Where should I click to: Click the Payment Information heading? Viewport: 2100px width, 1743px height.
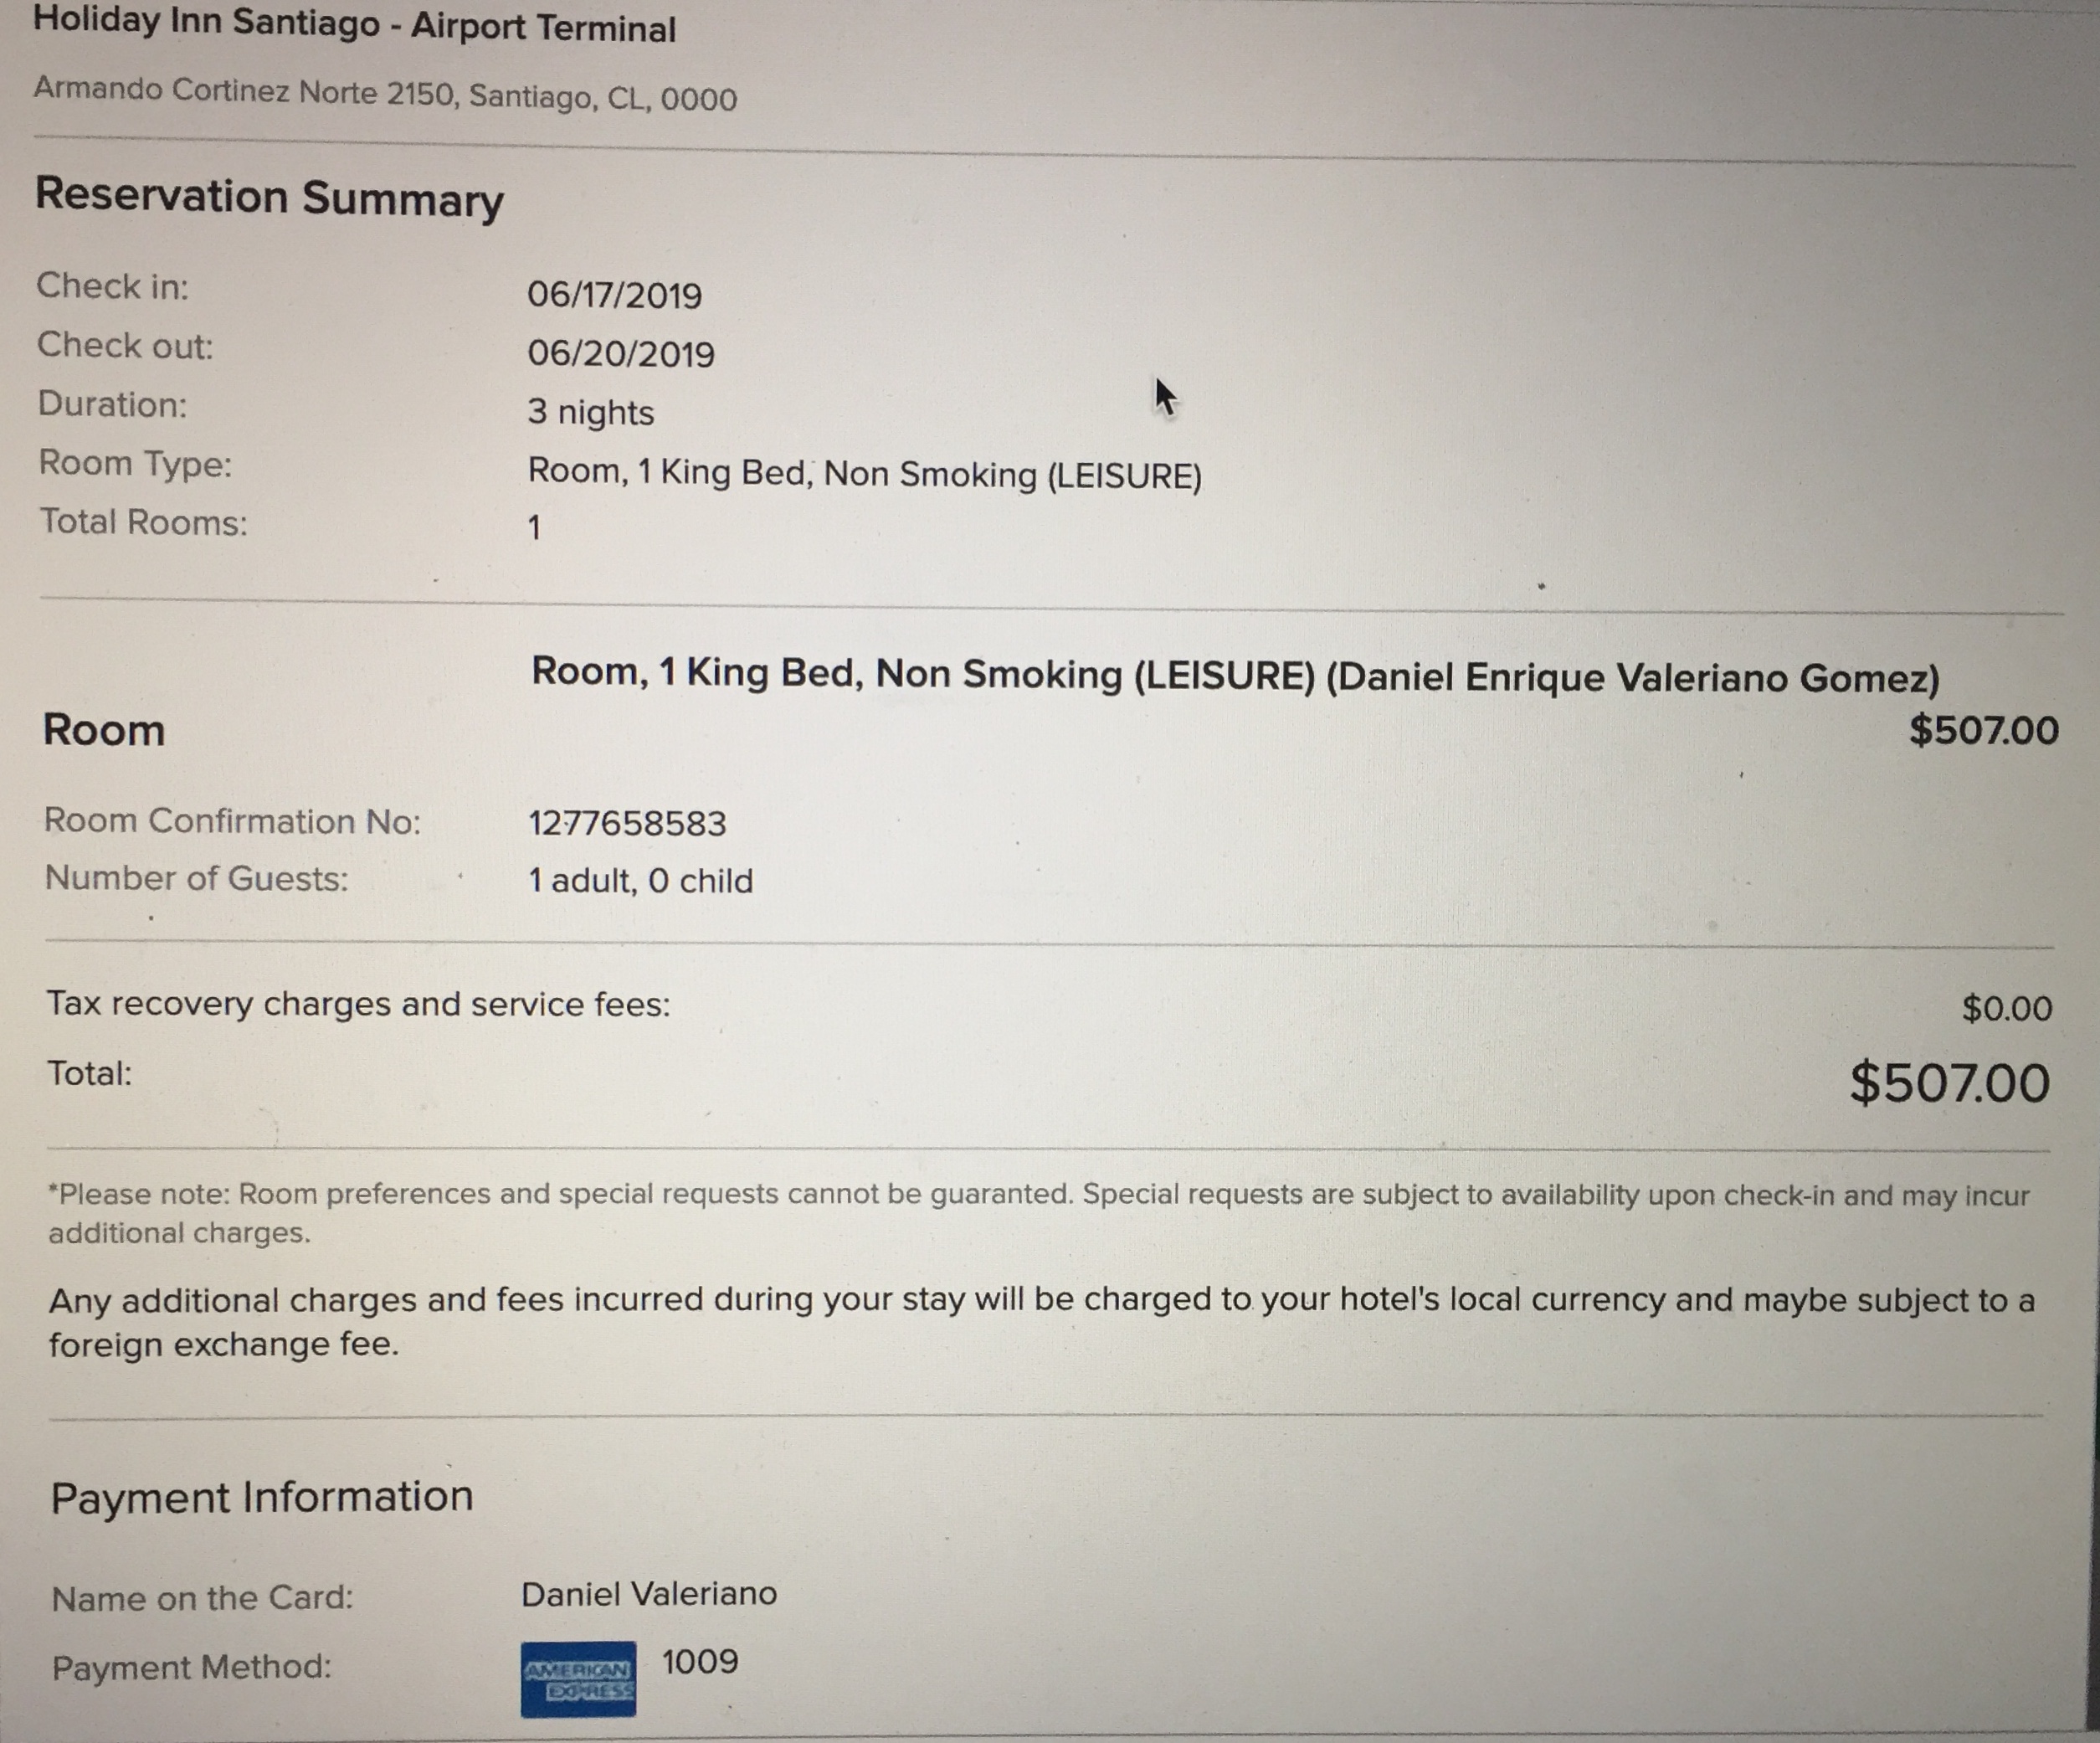[262, 1497]
